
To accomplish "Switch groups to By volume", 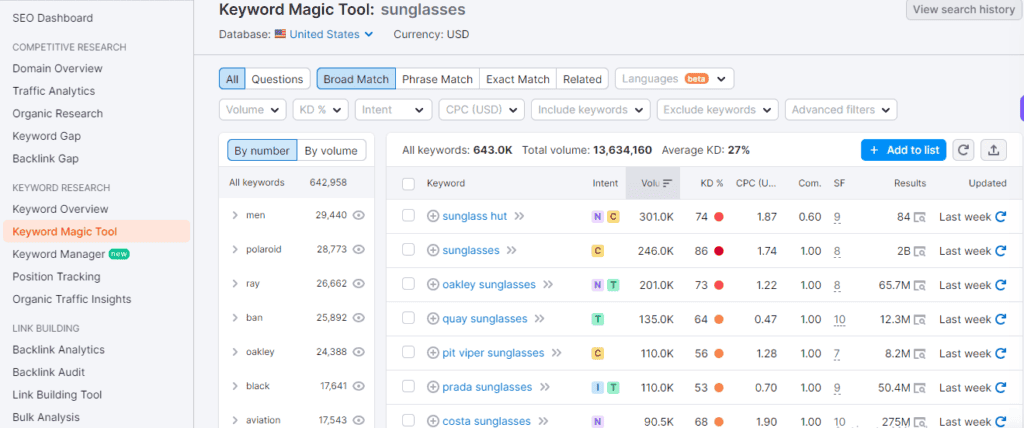I will [x=331, y=151].
